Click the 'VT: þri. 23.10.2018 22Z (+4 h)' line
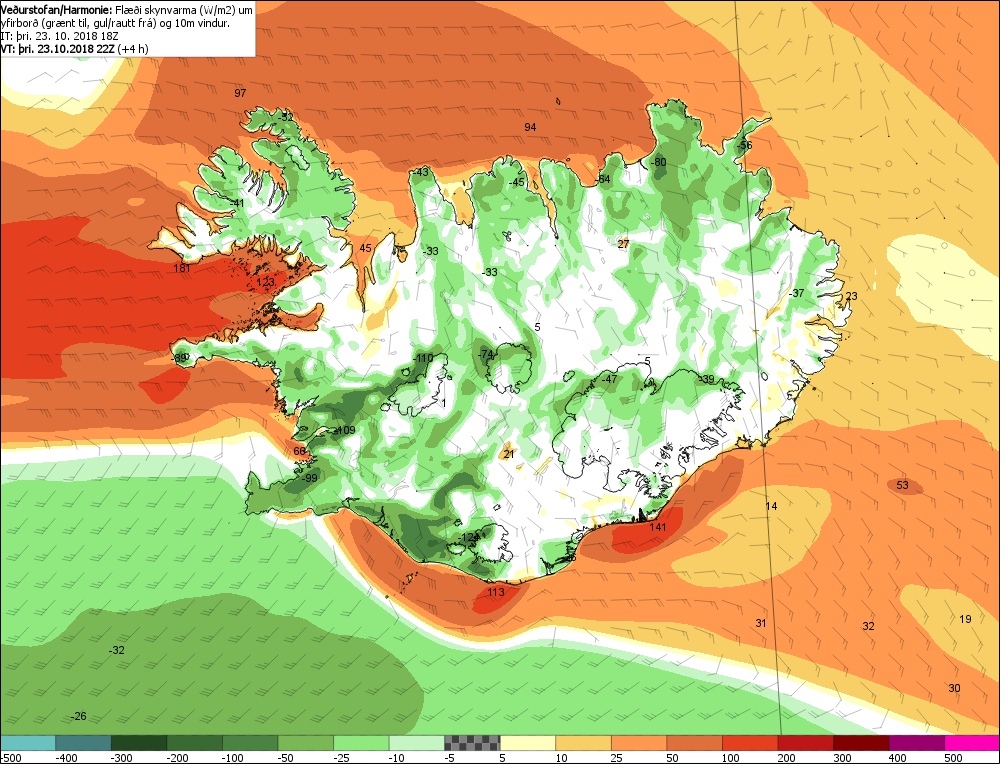Viewport: 1000px width, 764px height. coord(75,48)
